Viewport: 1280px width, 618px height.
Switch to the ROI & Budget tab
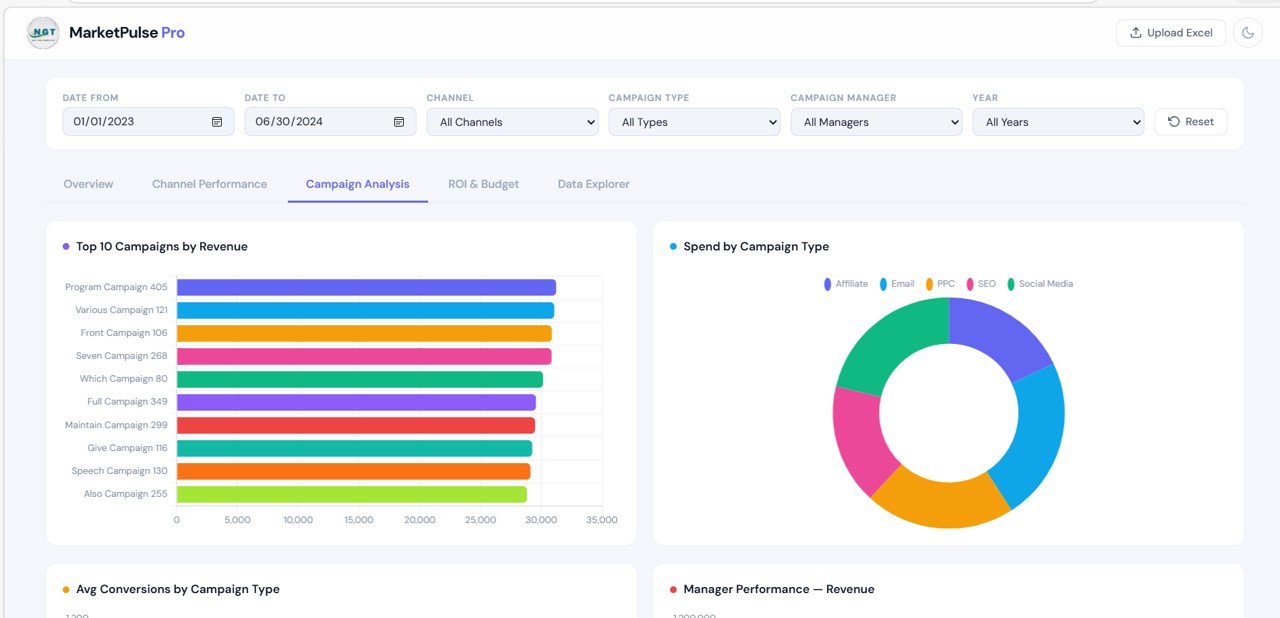483,184
